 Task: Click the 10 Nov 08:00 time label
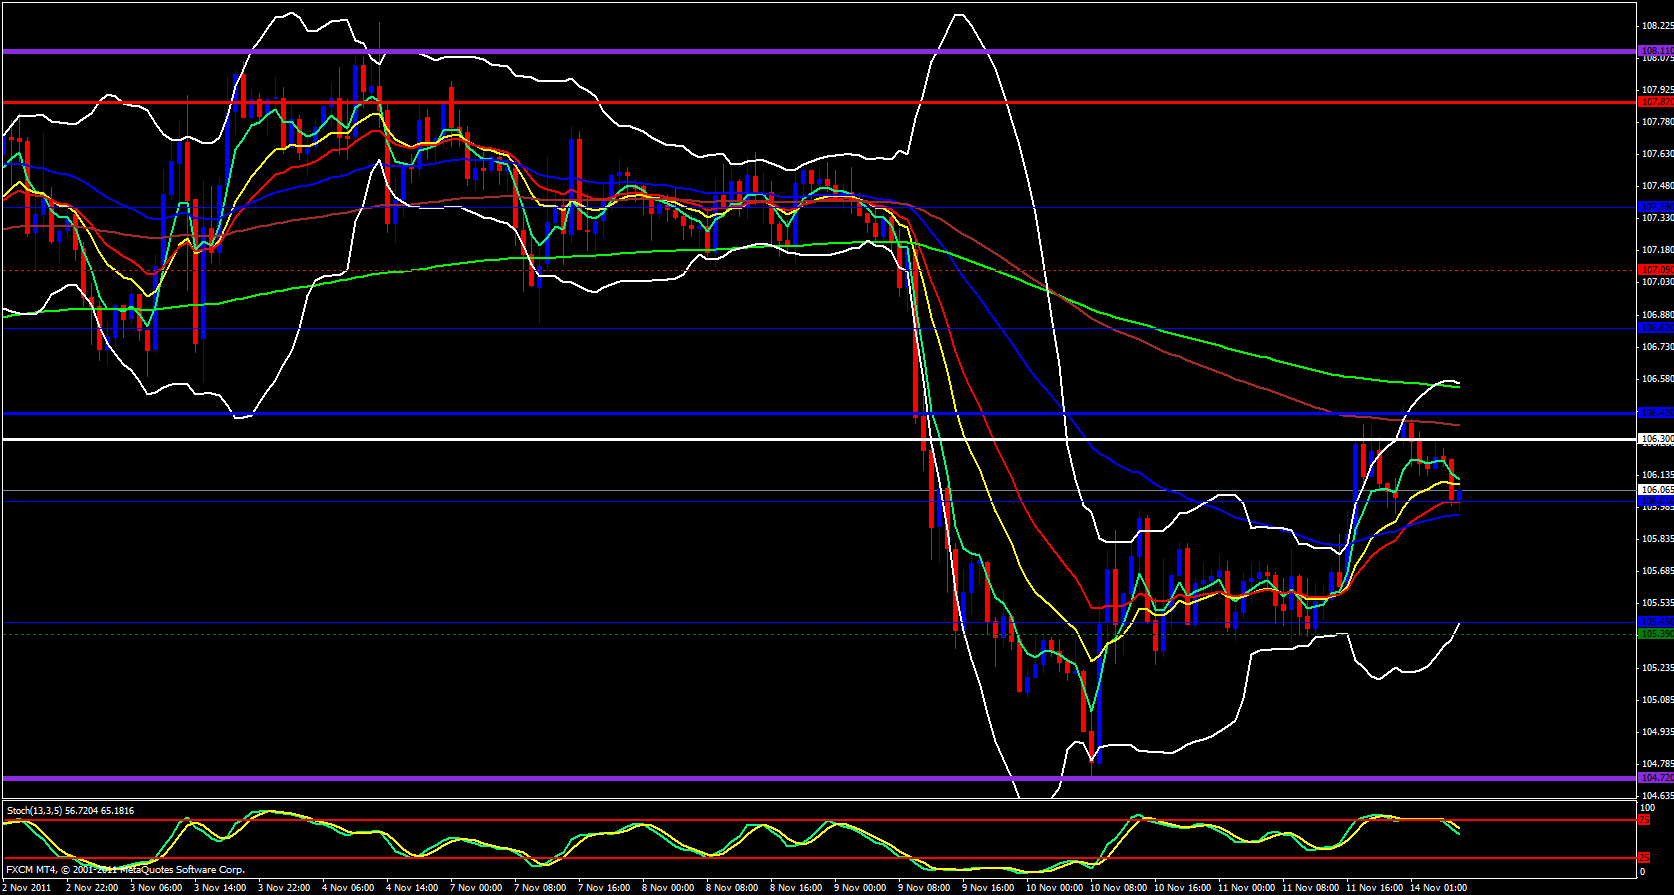click(x=1117, y=888)
